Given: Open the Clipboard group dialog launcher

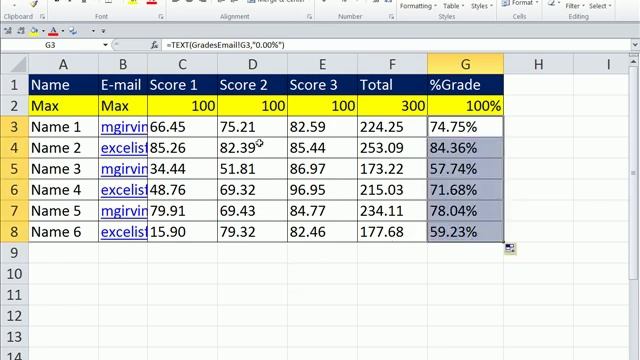Looking at the screenshot, I should tap(42, 17).
